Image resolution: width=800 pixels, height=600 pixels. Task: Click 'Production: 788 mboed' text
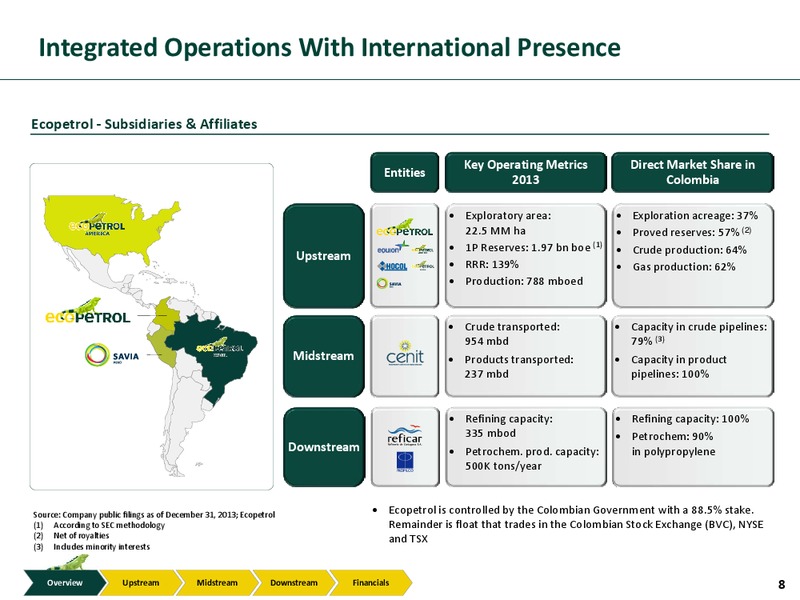tap(524, 281)
